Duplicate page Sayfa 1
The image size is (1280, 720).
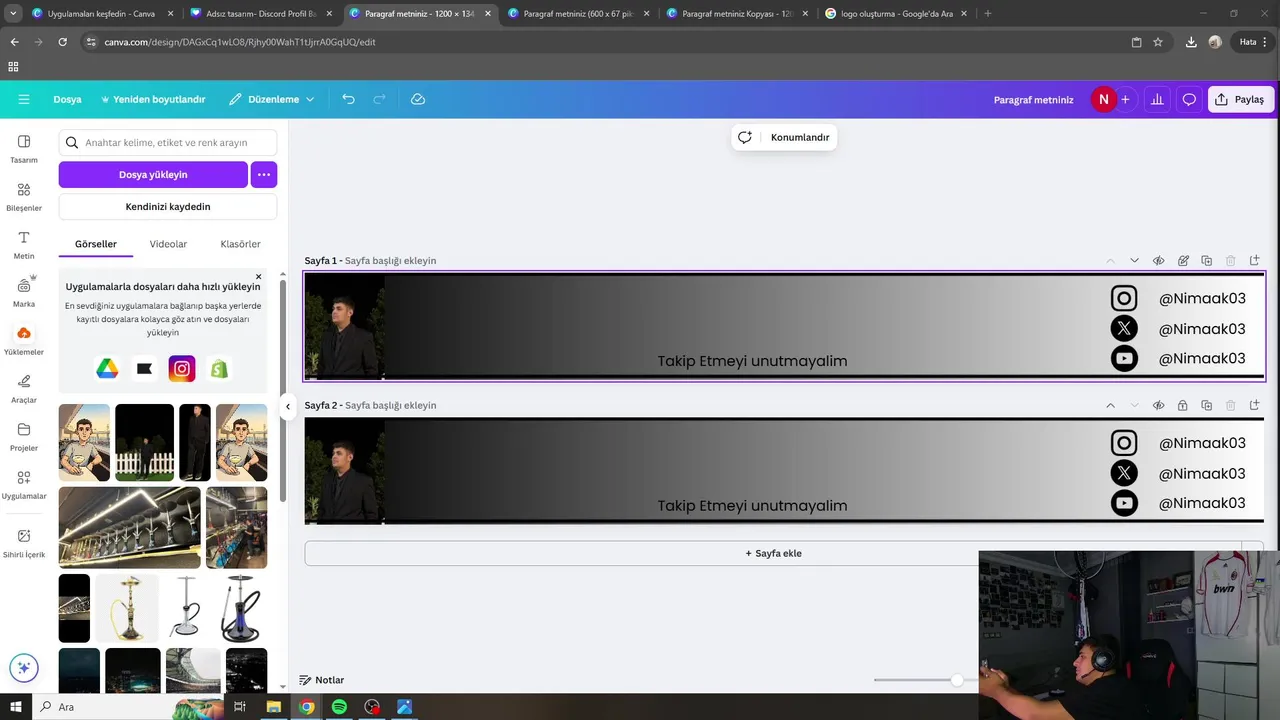(1206, 261)
